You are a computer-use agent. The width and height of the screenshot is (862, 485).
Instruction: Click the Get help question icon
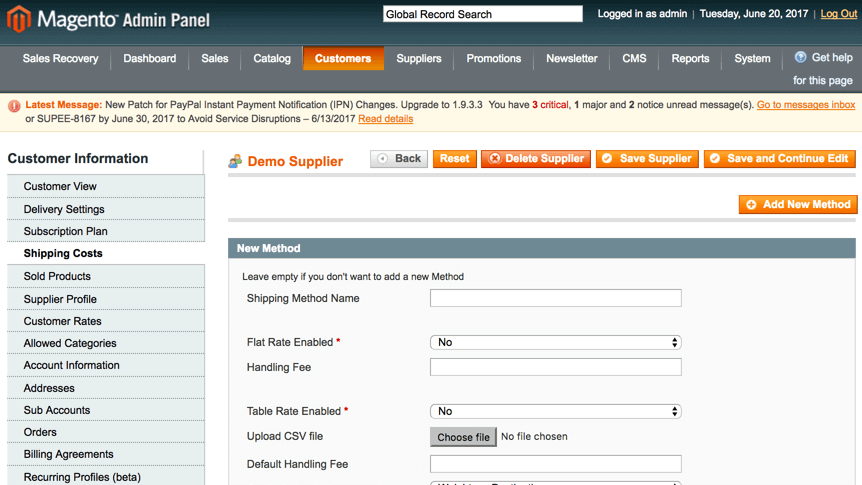[800, 58]
